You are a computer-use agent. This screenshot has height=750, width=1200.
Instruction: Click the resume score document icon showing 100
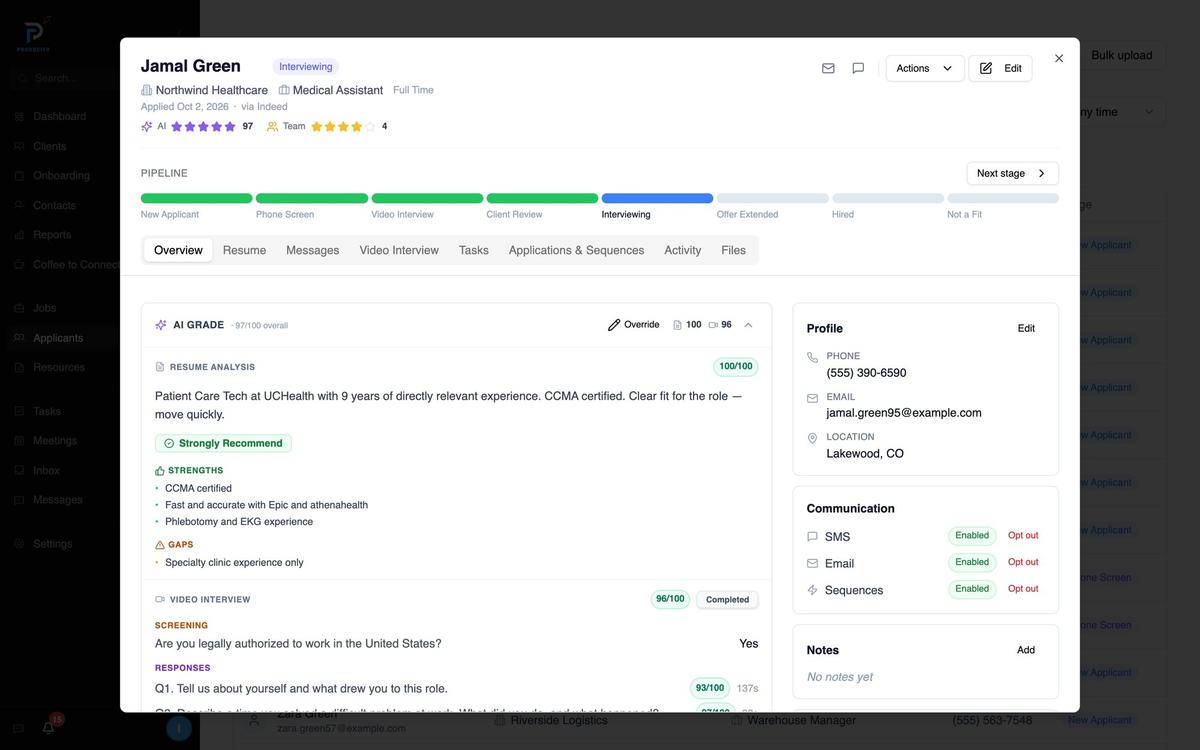click(x=677, y=325)
